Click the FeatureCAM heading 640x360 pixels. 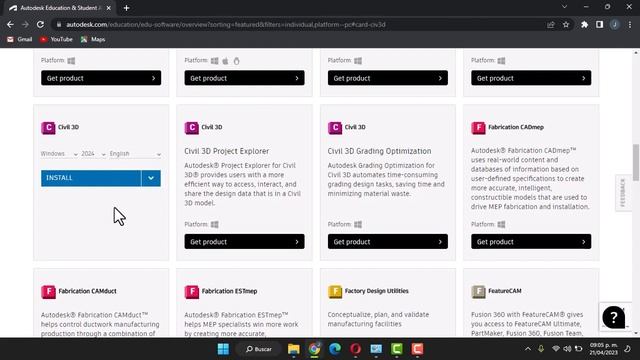505,291
